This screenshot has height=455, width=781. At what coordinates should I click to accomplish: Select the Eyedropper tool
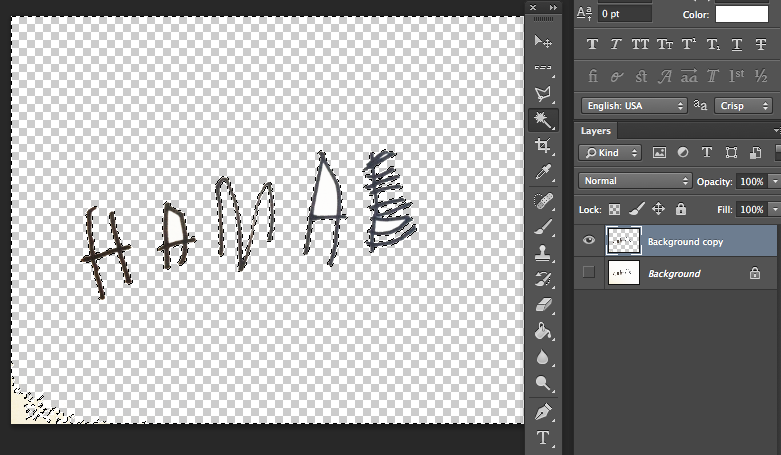pos(542,172)
